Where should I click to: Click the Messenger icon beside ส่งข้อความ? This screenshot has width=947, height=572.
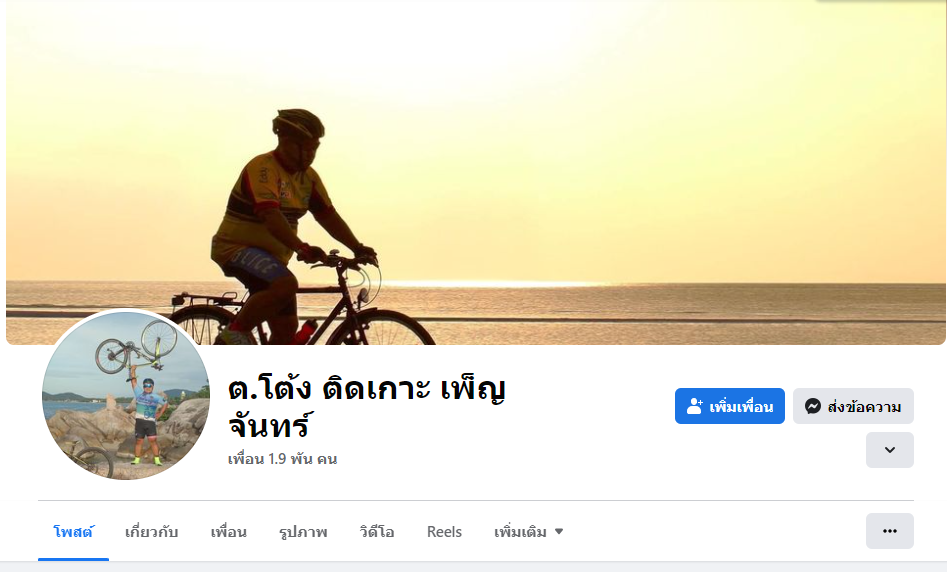pos(813,407)
